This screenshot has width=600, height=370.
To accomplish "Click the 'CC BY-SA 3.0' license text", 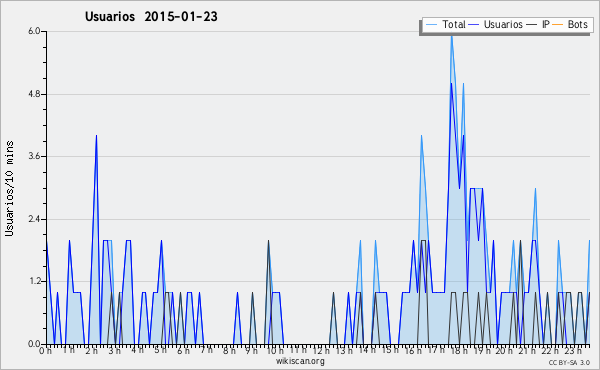I will point(569,362).
